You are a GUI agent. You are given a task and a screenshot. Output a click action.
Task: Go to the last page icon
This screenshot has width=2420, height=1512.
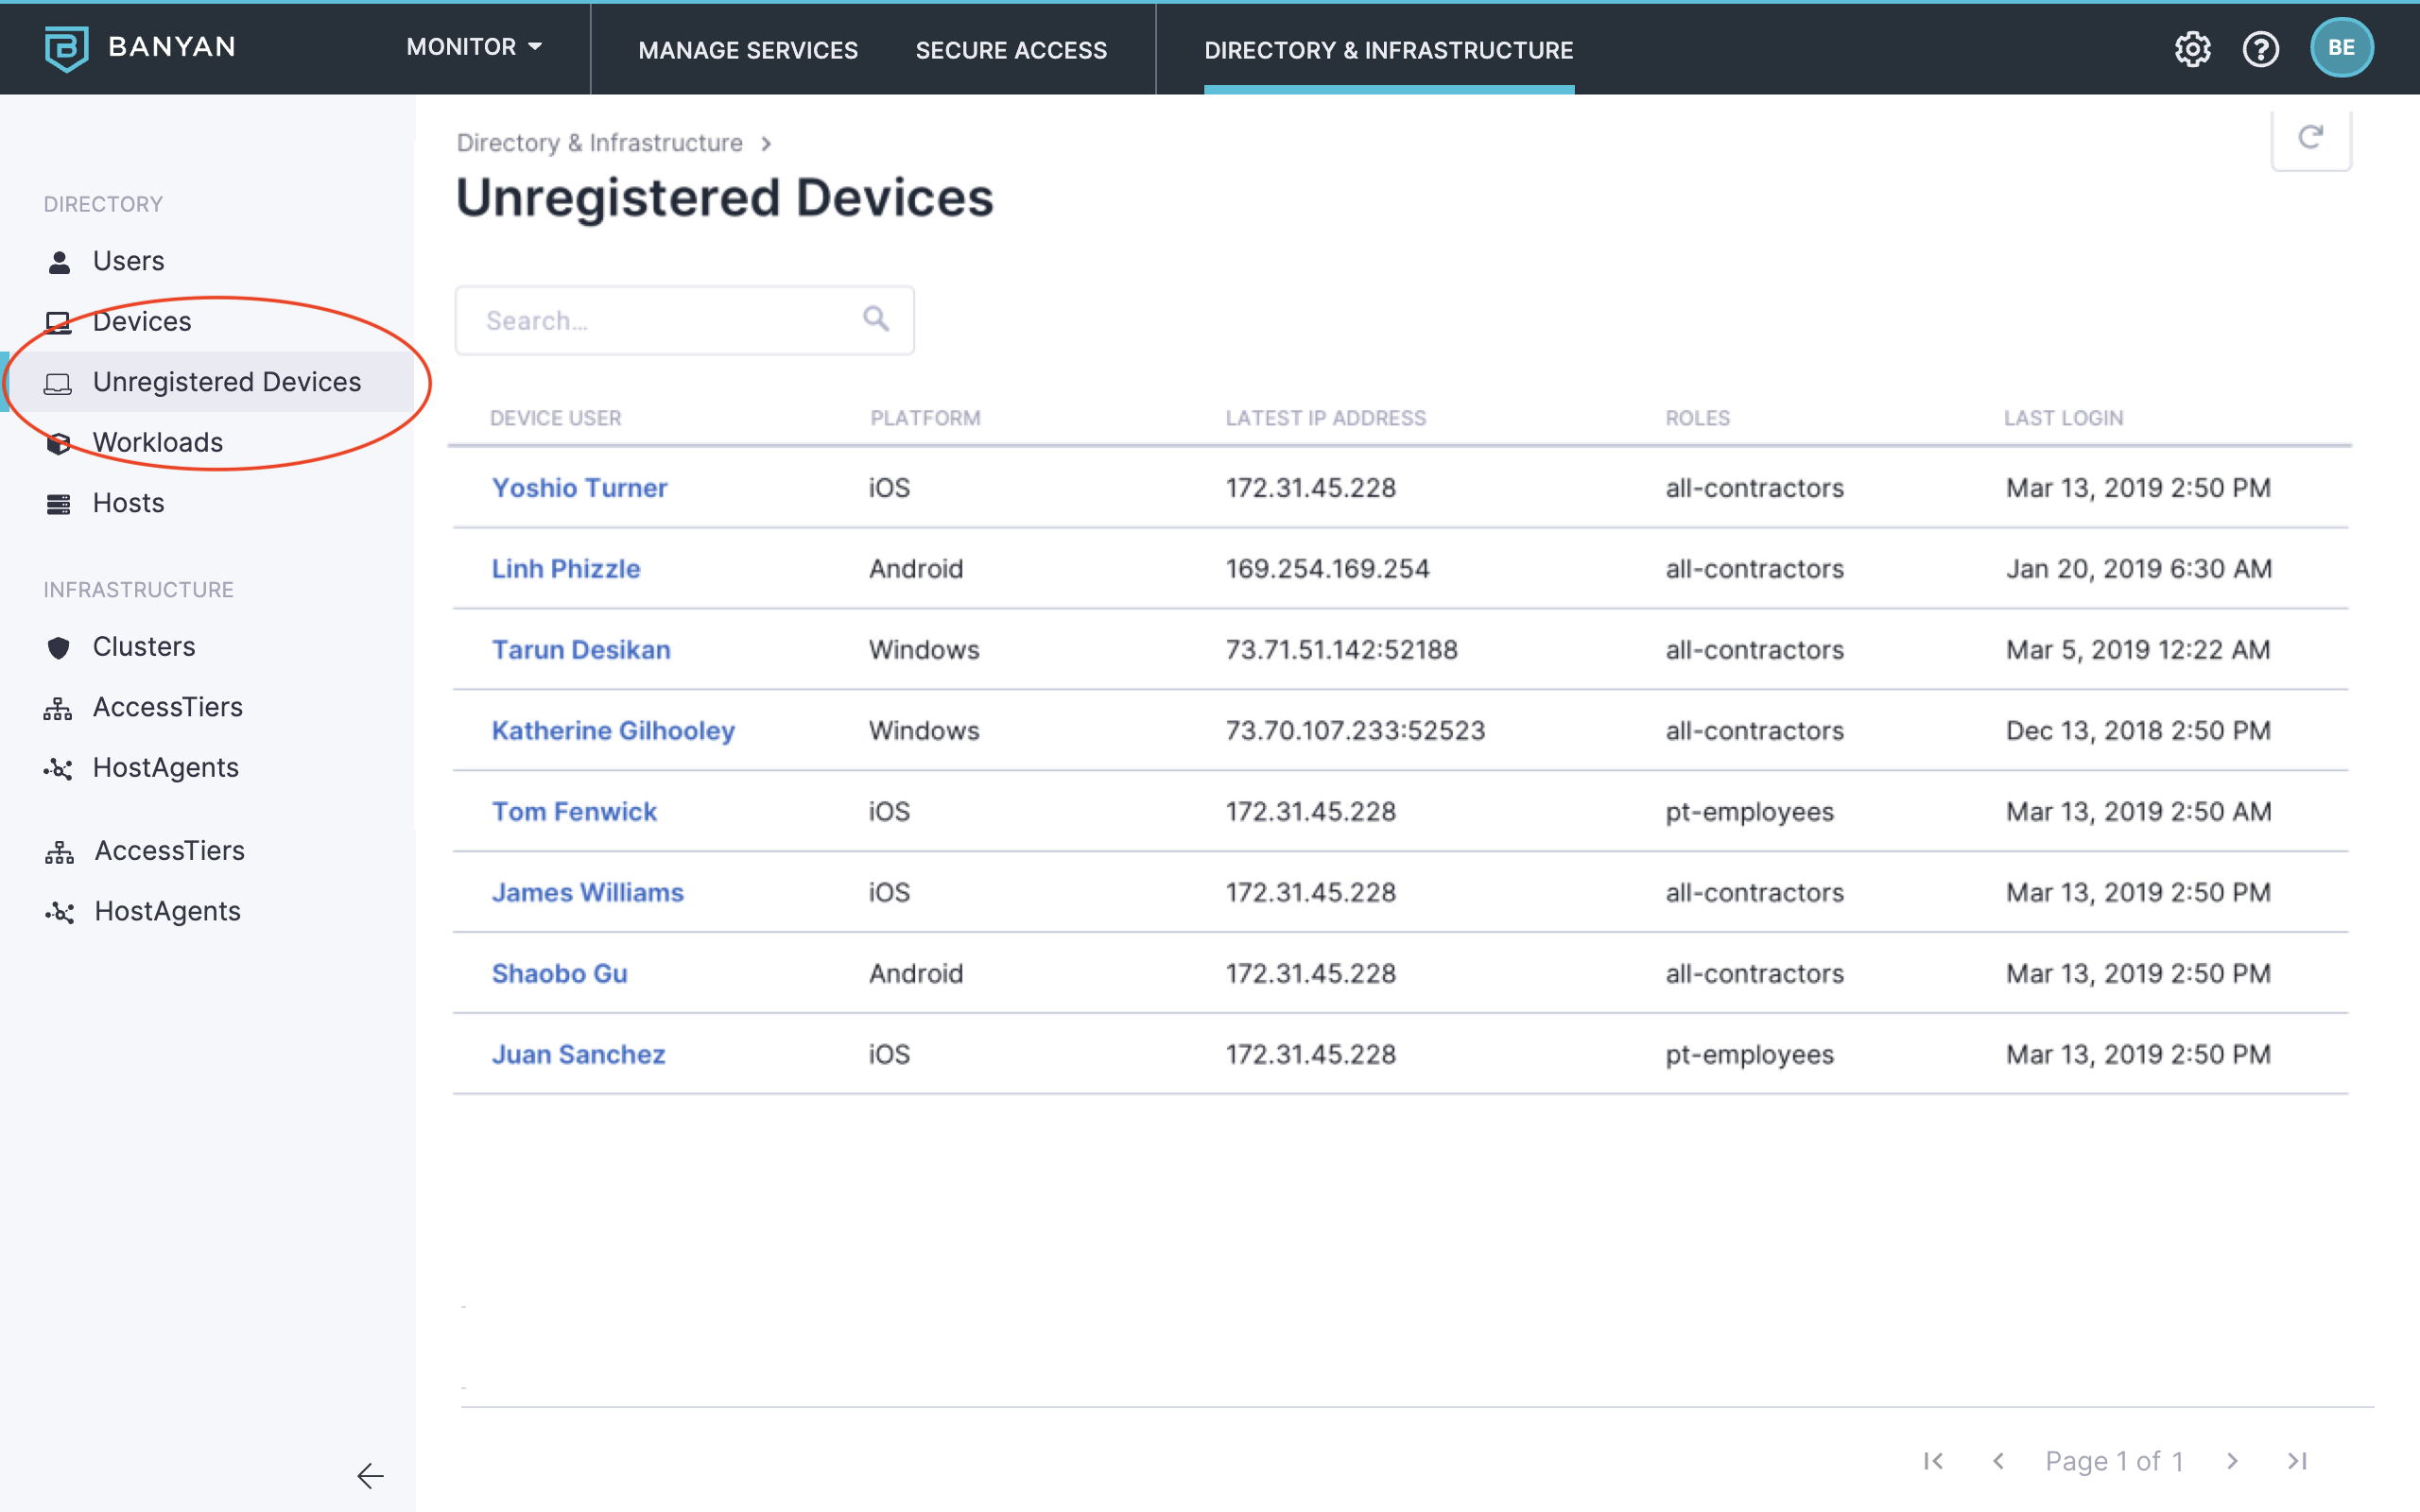pos(2297,1461)
